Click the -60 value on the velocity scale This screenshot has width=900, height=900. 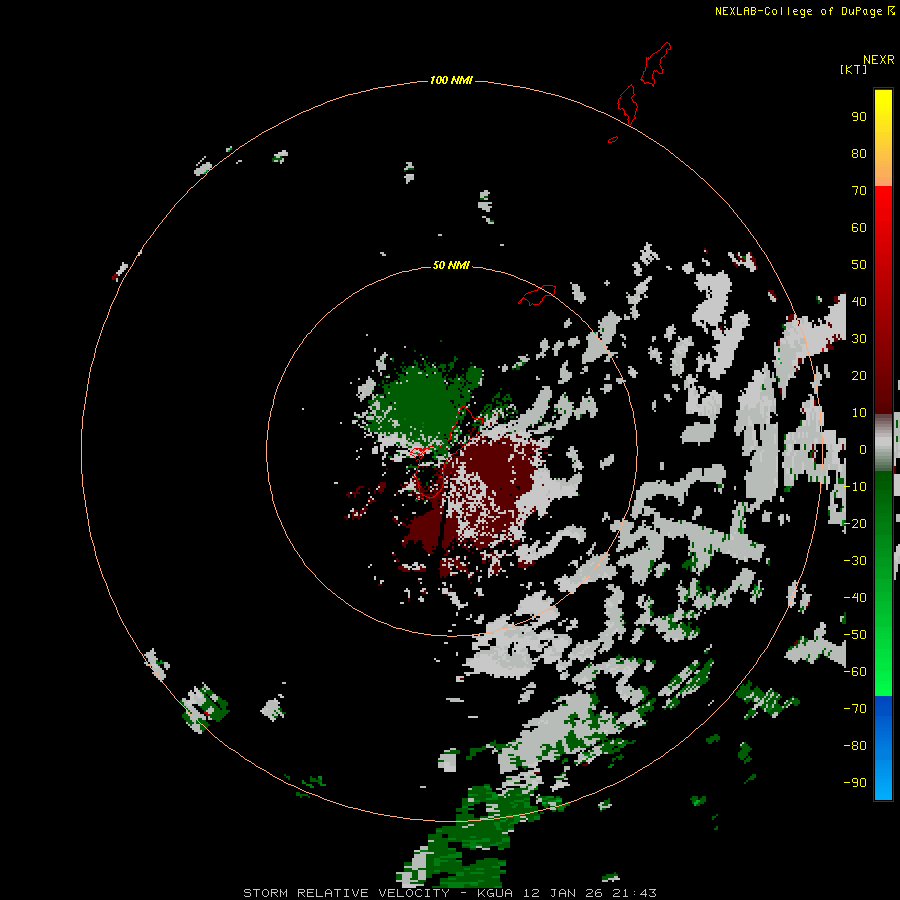[x=855, y=672]
